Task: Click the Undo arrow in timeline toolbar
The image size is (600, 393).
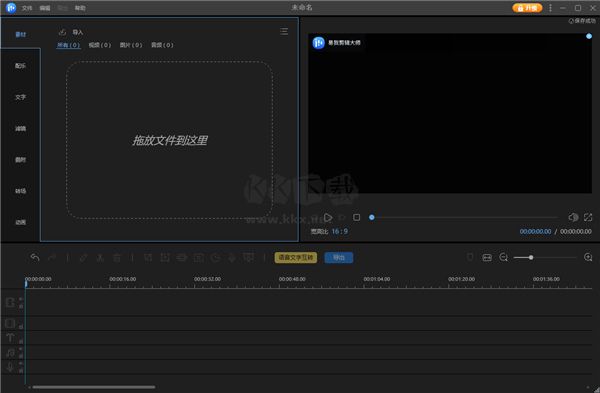Action: click(x=35, y=258)
